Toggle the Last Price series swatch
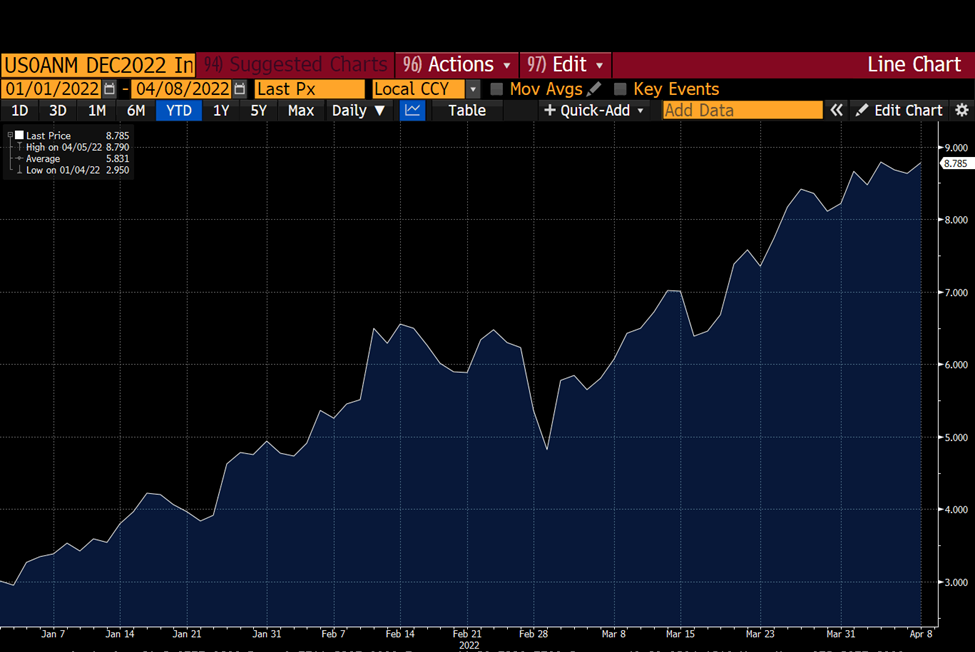Viewport: 975px width, 652px height. [x=19, y=135]
